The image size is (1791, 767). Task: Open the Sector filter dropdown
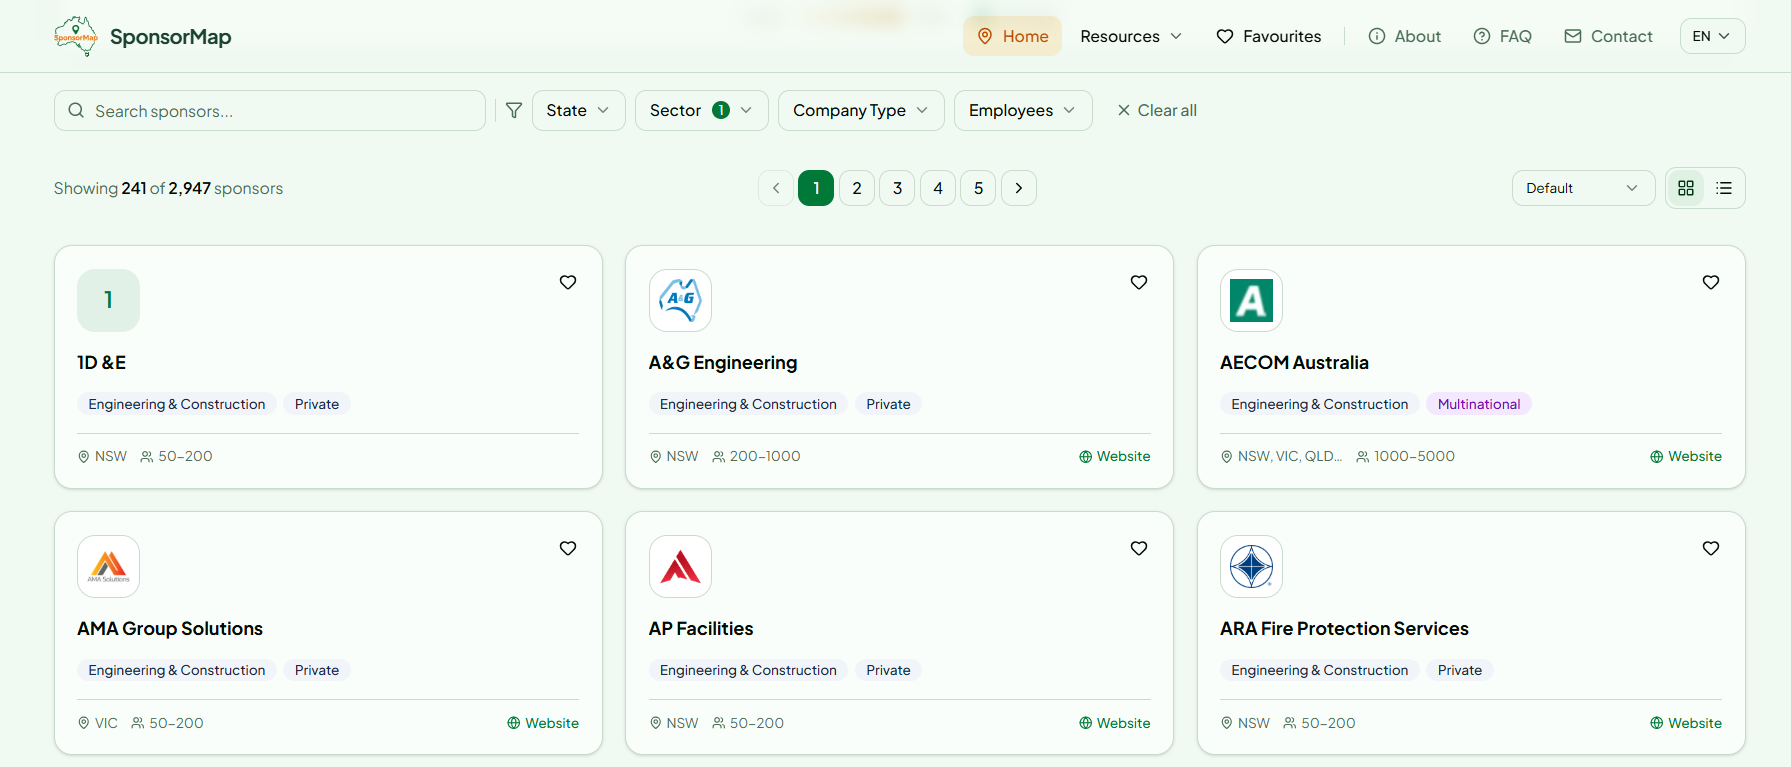click(x=701, y=110)
